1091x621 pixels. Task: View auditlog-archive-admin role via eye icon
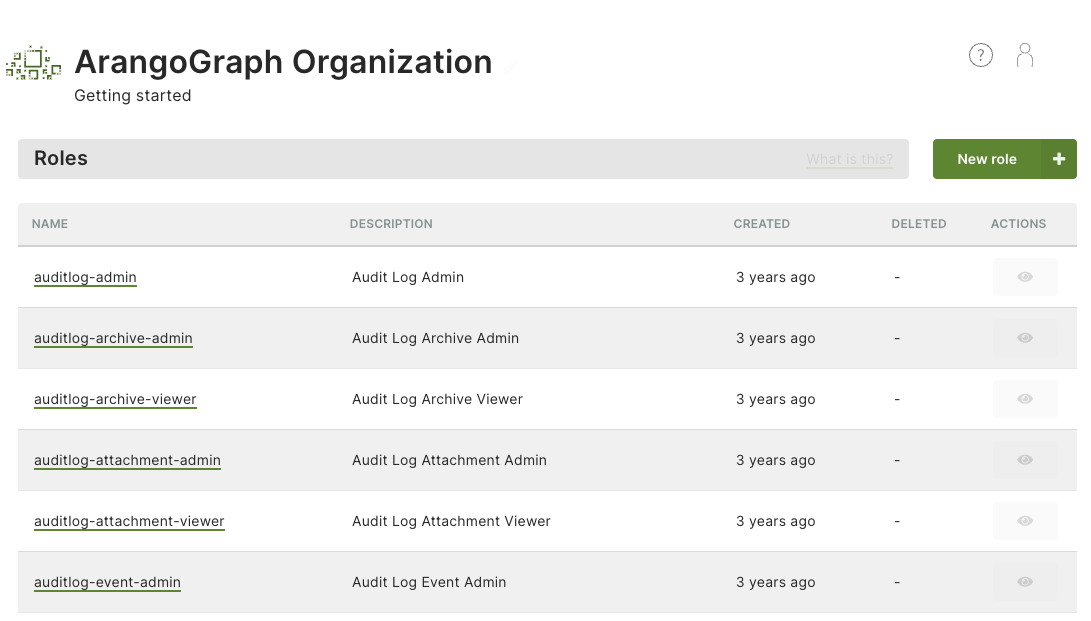(x=1025, y=338)
